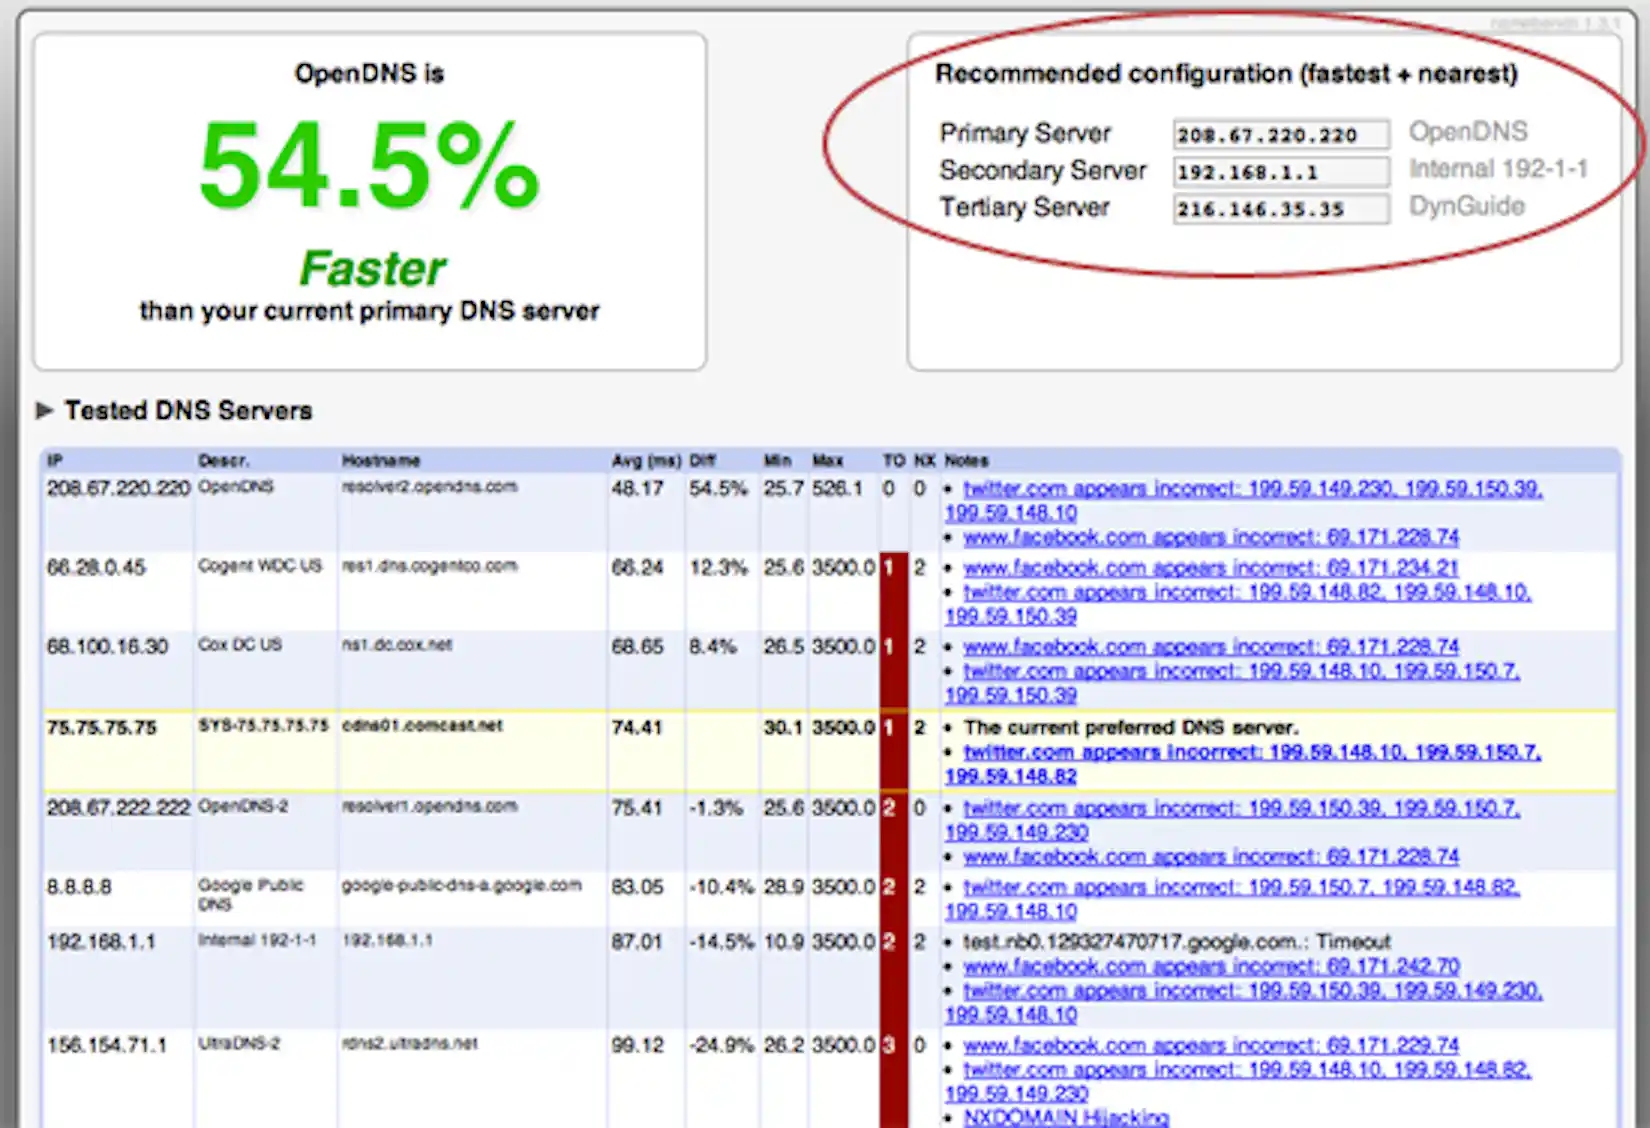Open facebook incorrect link in 208.67.222.222 row

[x=1211, y=857]
